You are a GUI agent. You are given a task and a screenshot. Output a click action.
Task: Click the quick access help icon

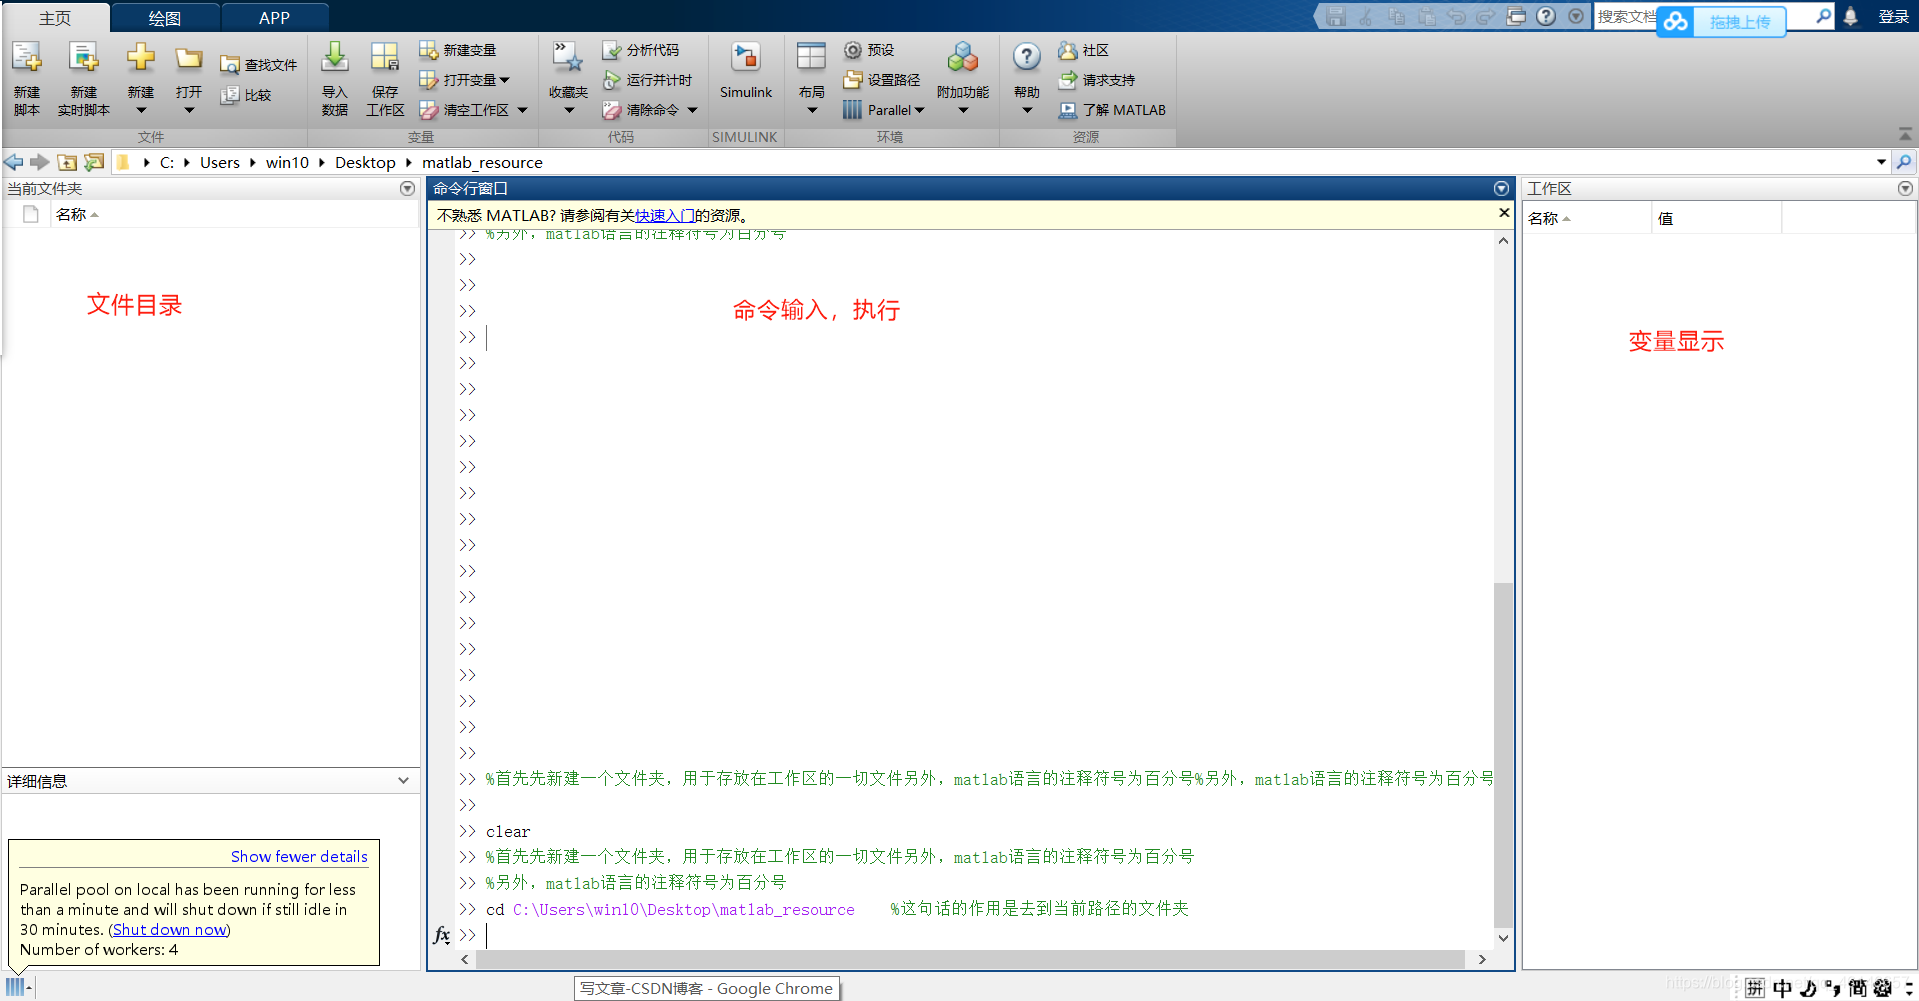[x=1546, y=17]
